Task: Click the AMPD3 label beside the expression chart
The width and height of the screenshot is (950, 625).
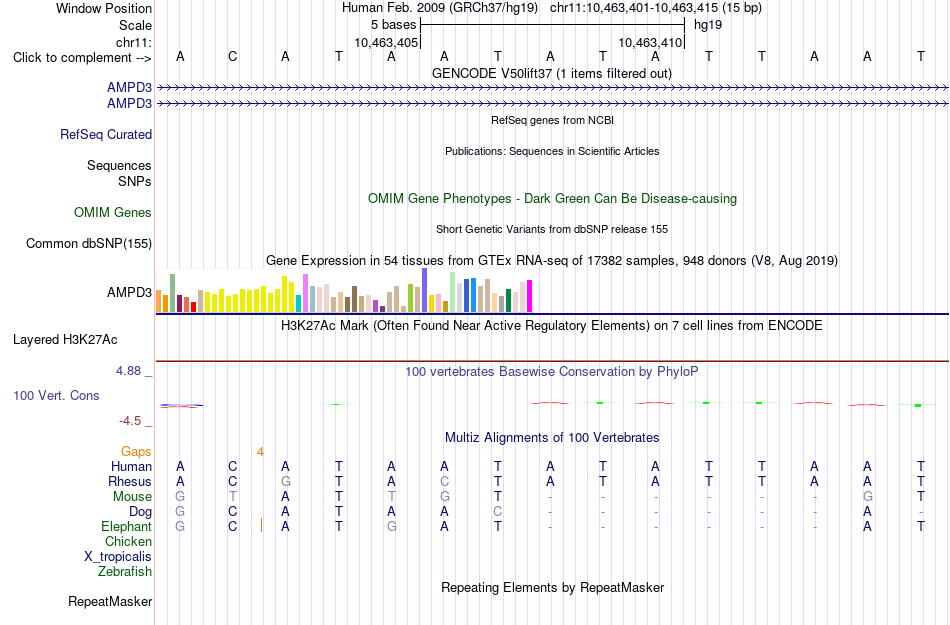Action: [129, 293]
